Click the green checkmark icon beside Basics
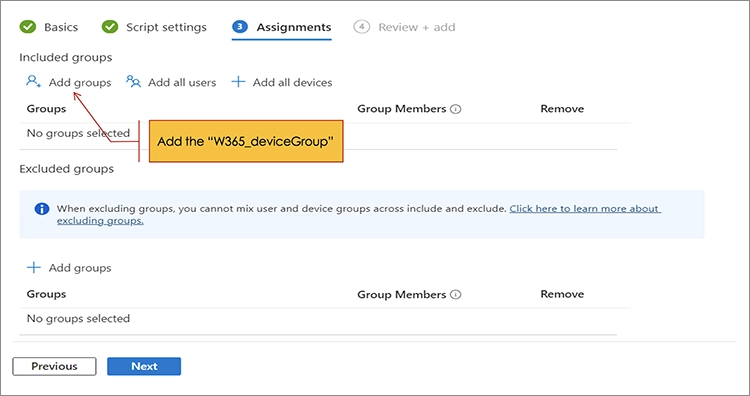Screen dimensions: 750x396 (28, 27)
